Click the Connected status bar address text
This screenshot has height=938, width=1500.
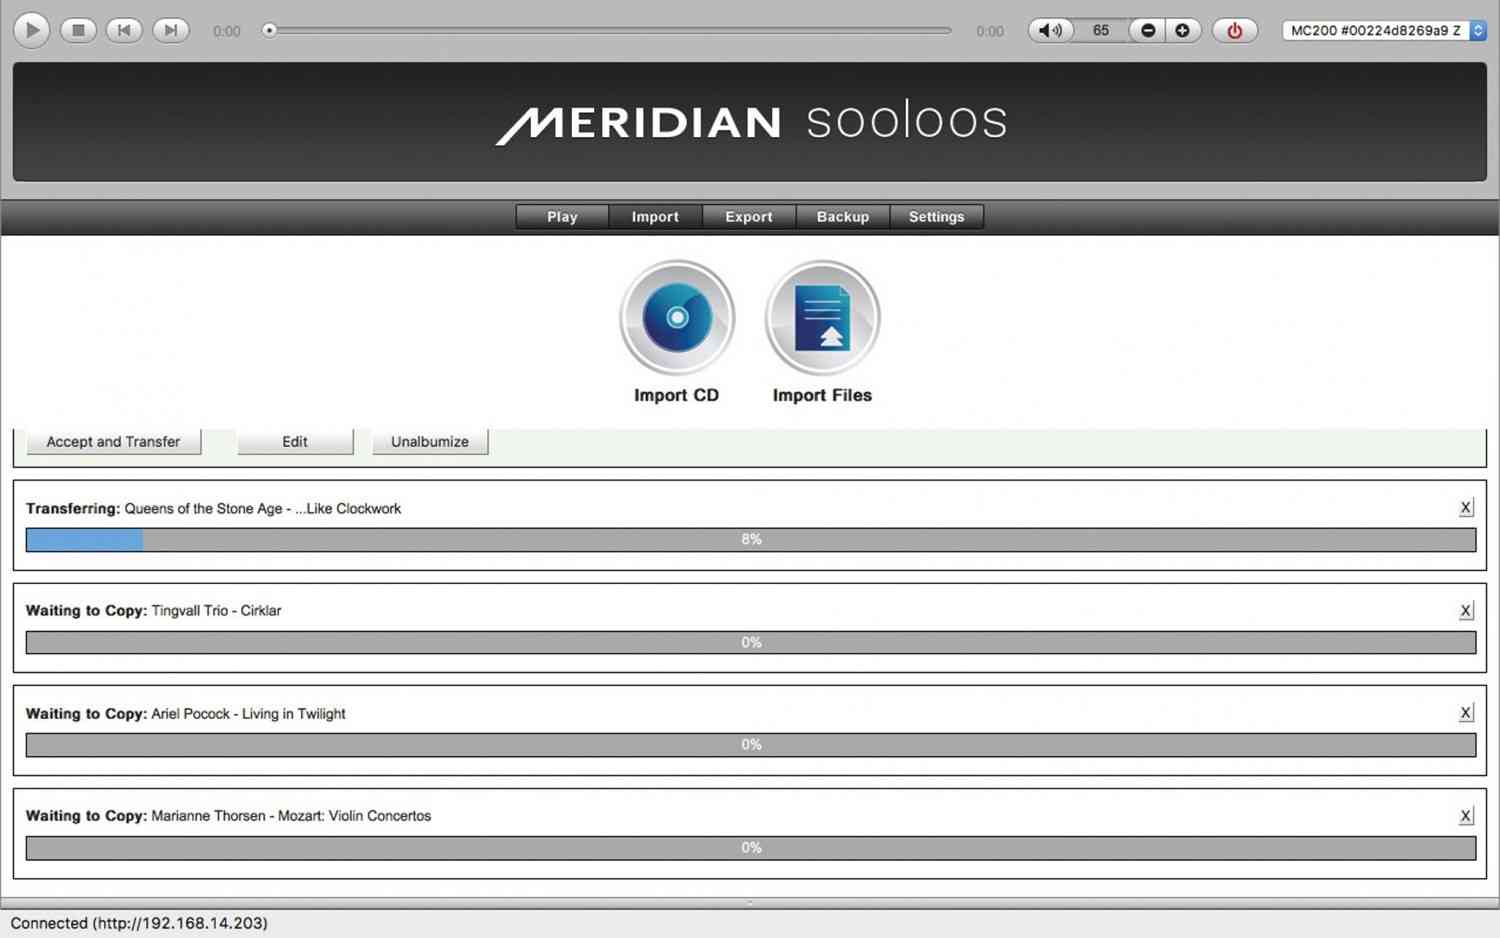click(139, 923)
